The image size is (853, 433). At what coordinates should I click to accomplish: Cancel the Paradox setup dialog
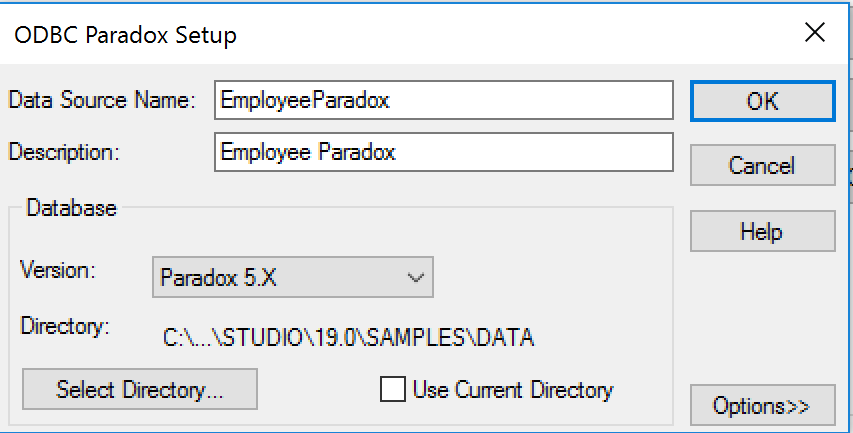click(x=763, y=165)
